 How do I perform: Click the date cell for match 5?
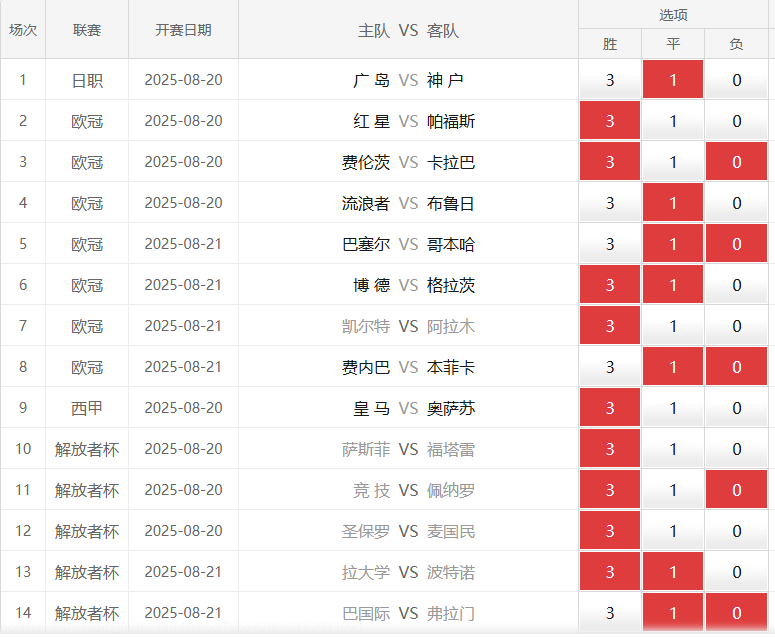point(183,244)
